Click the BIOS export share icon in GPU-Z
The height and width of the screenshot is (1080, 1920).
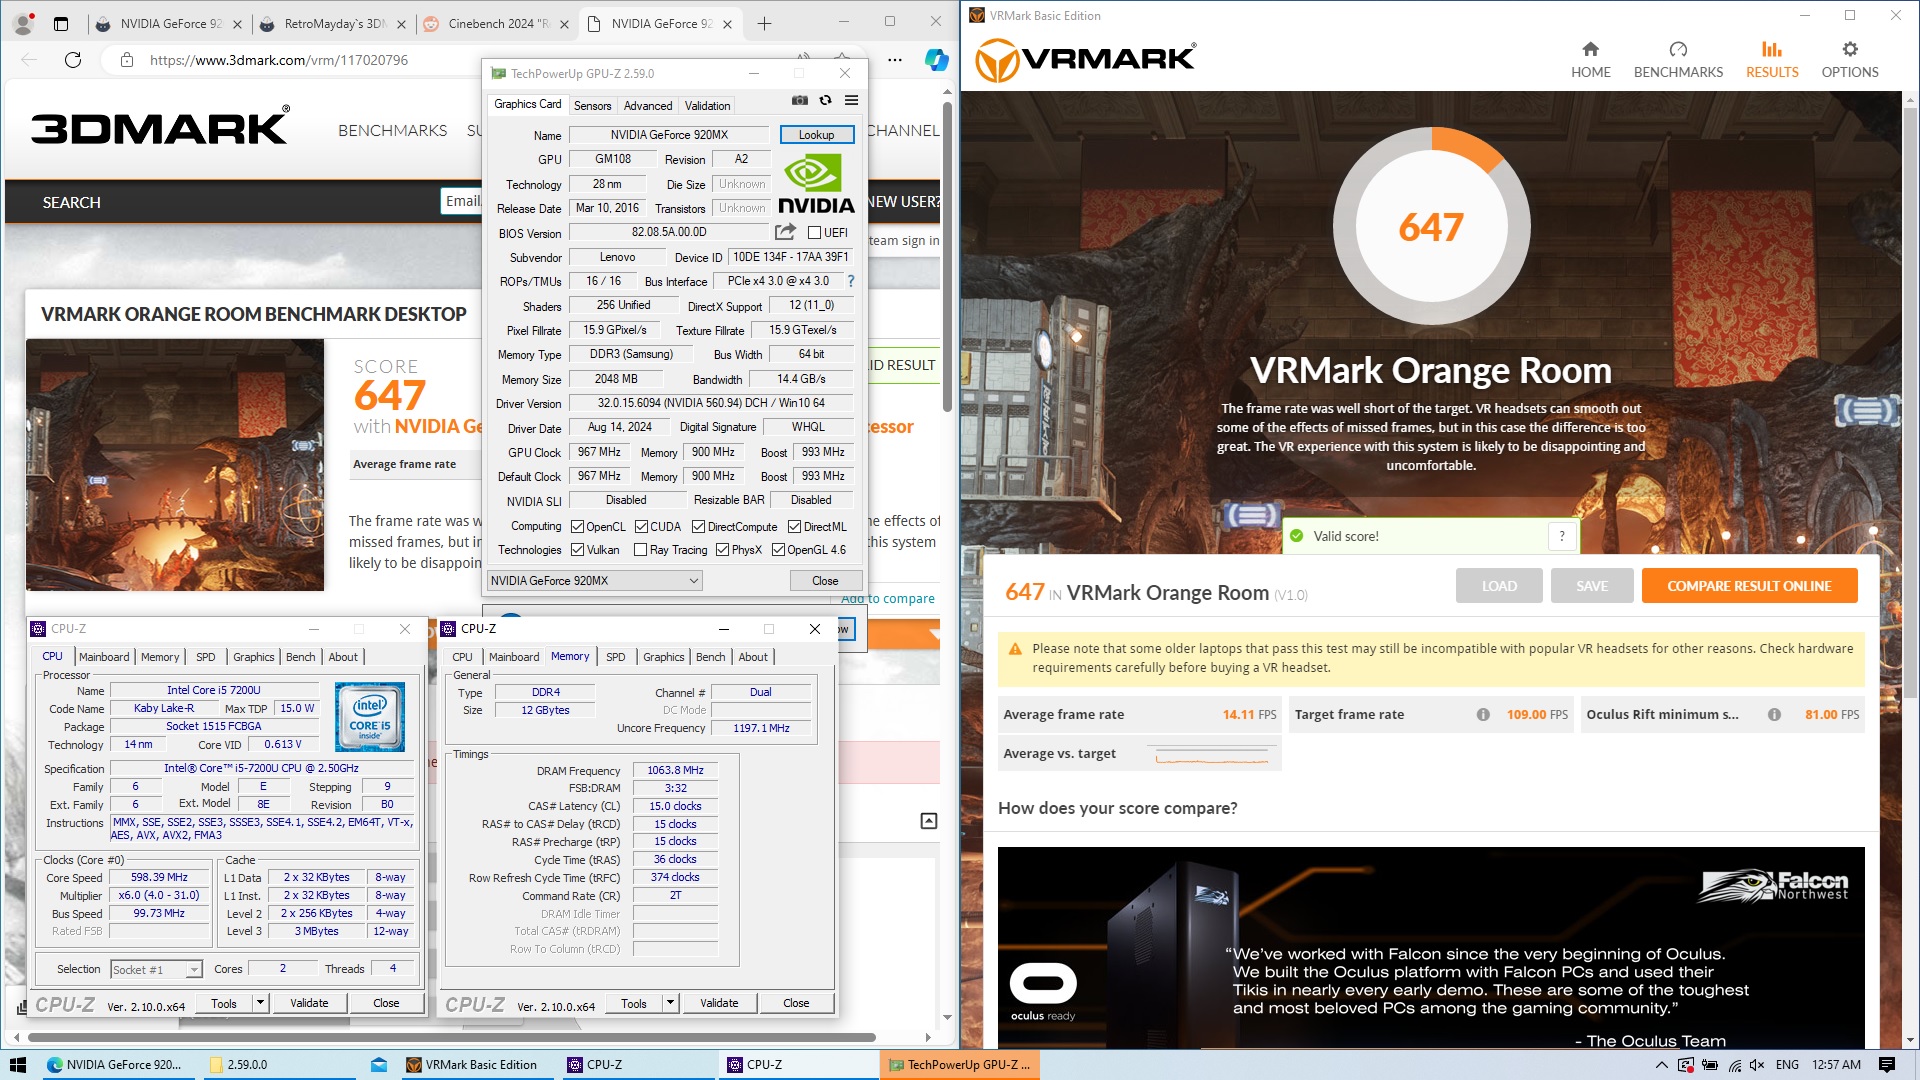[785, 232]
